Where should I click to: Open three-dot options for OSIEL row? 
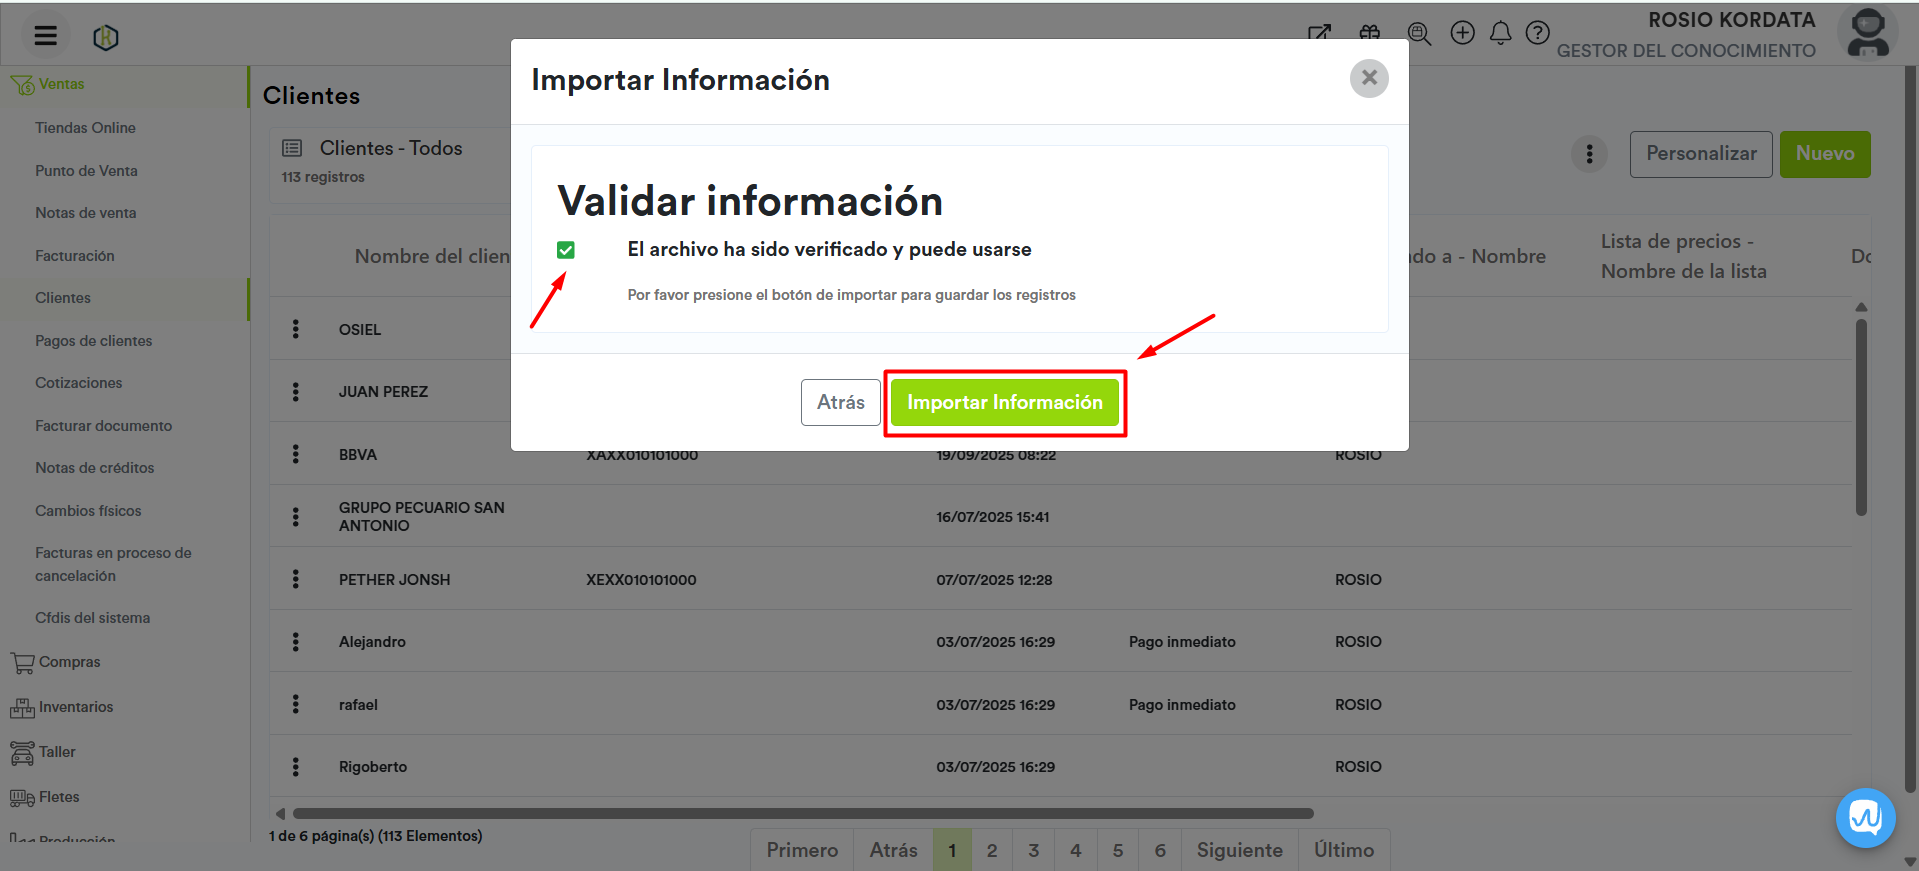(295, 329)
